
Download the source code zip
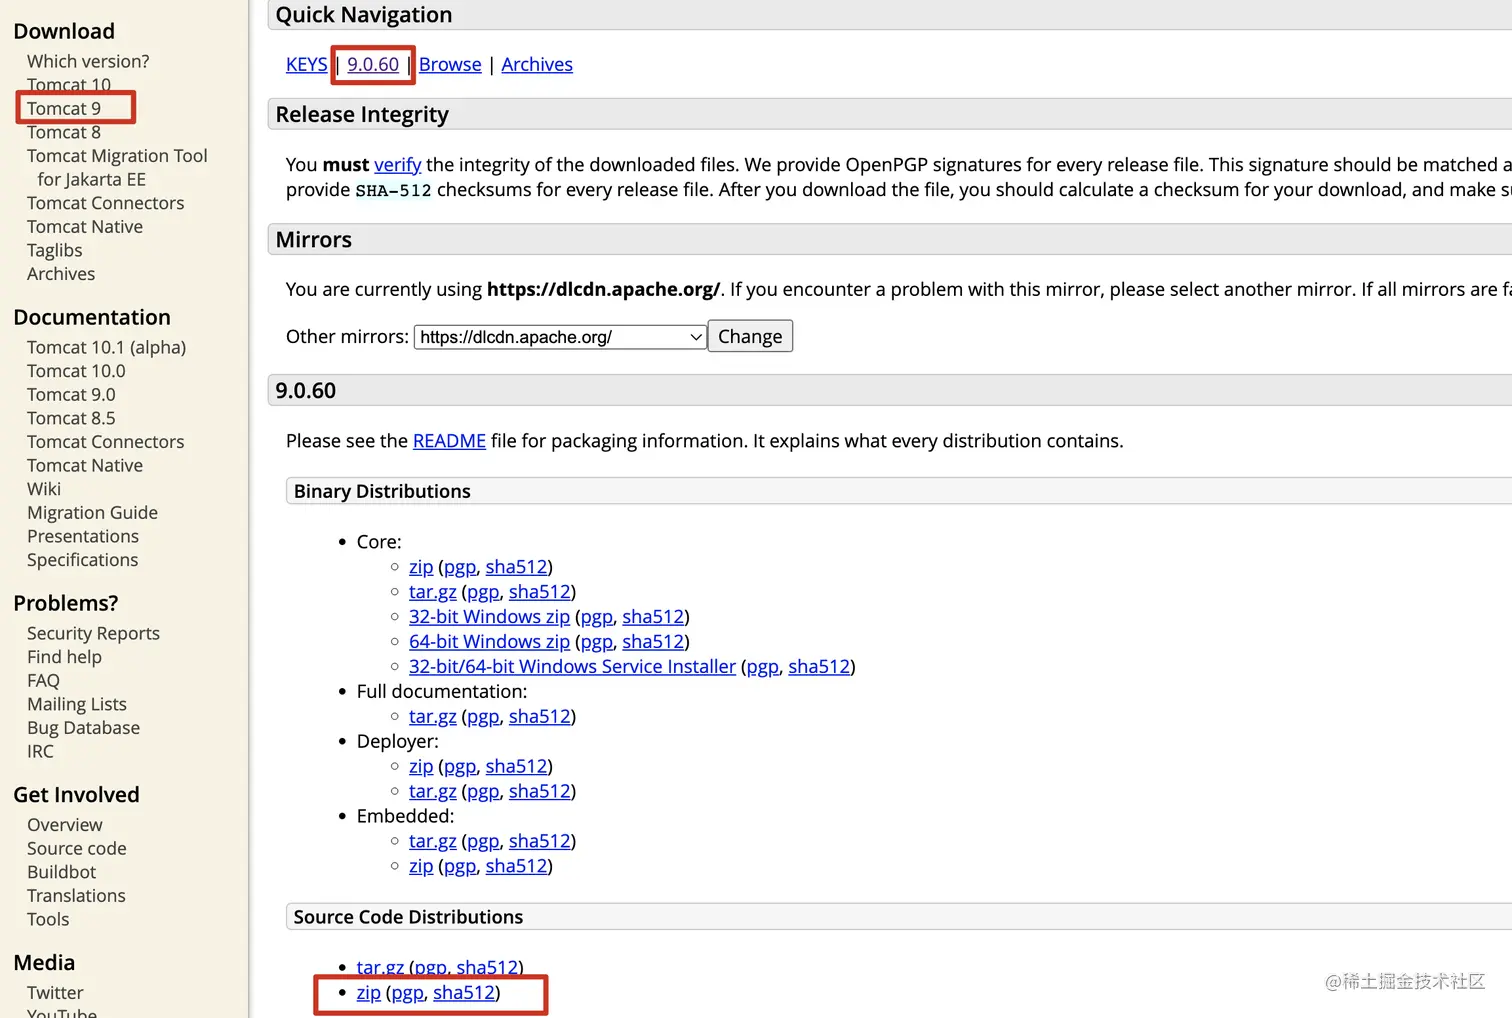click(x=369, y=993)
